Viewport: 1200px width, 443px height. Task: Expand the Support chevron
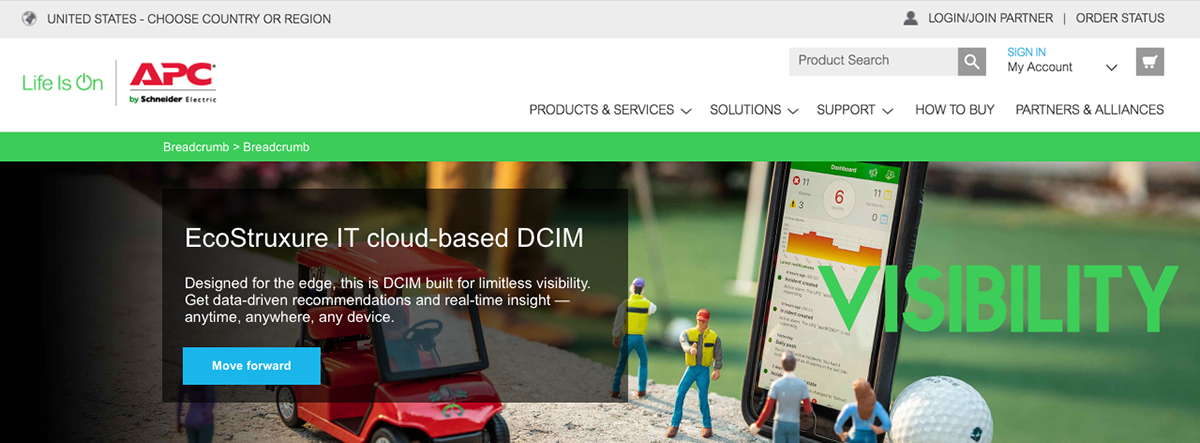888,111
